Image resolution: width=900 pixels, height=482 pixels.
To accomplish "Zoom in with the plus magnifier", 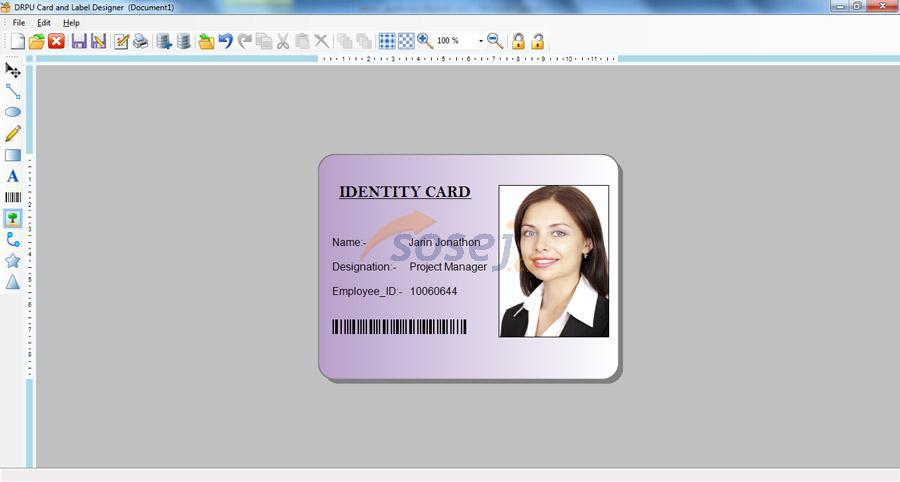I will tap(425, 41).
